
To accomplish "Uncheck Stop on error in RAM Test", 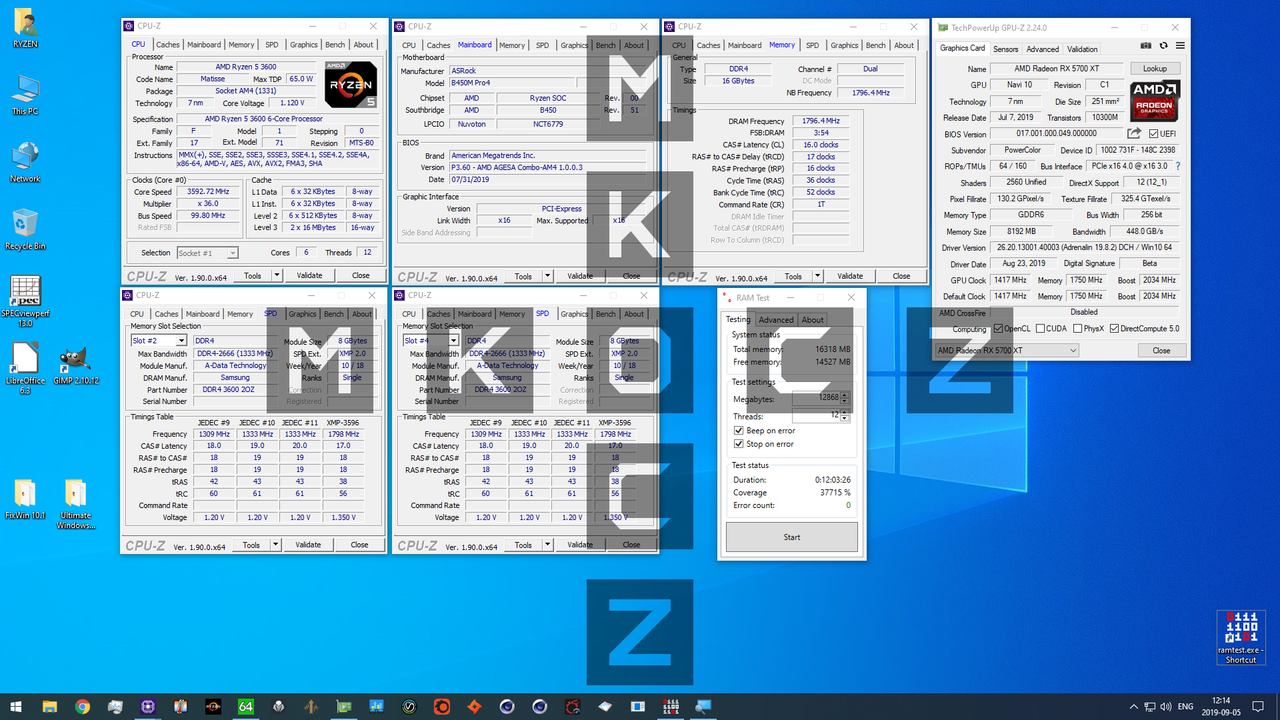I will coord(739,444).
